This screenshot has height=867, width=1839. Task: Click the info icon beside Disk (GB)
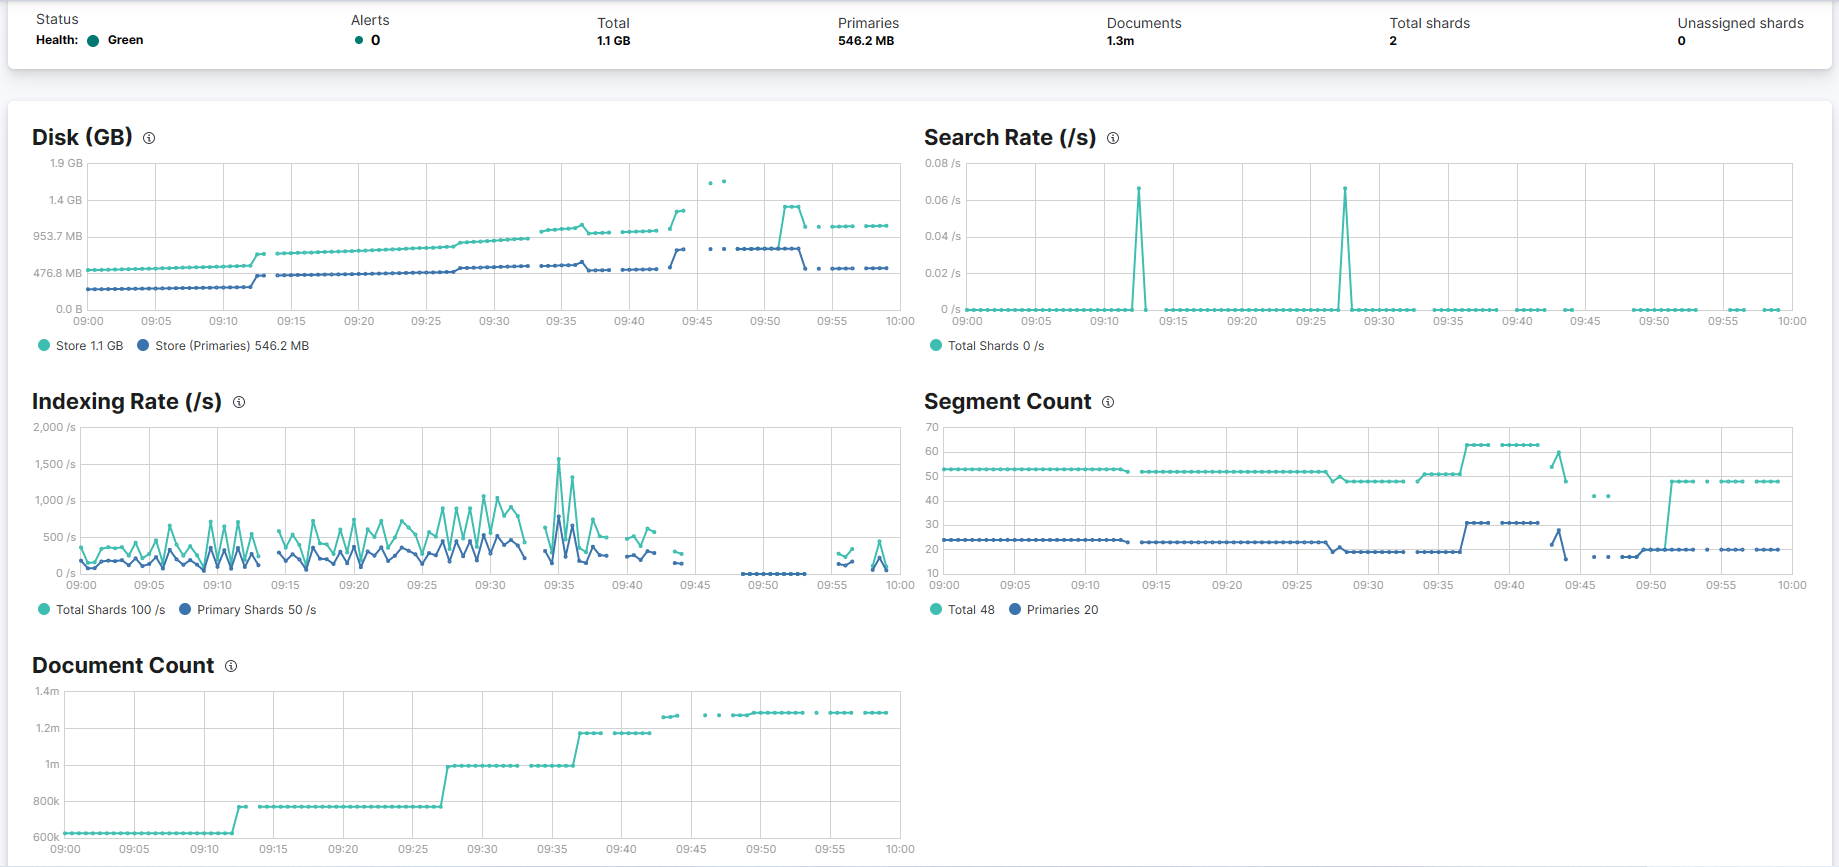149,138
